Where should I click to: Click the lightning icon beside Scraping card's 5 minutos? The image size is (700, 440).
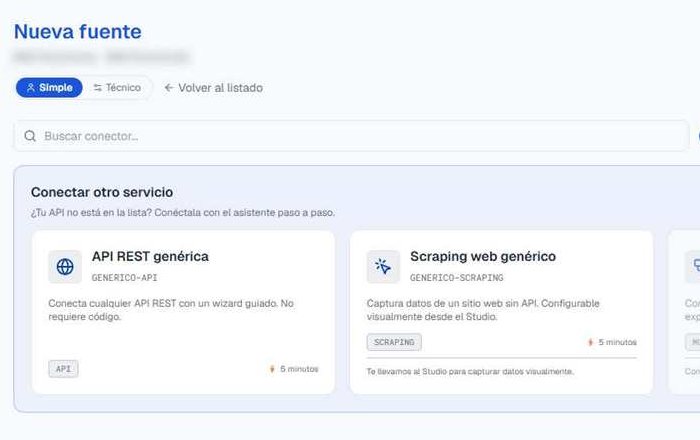pos(590,342)
